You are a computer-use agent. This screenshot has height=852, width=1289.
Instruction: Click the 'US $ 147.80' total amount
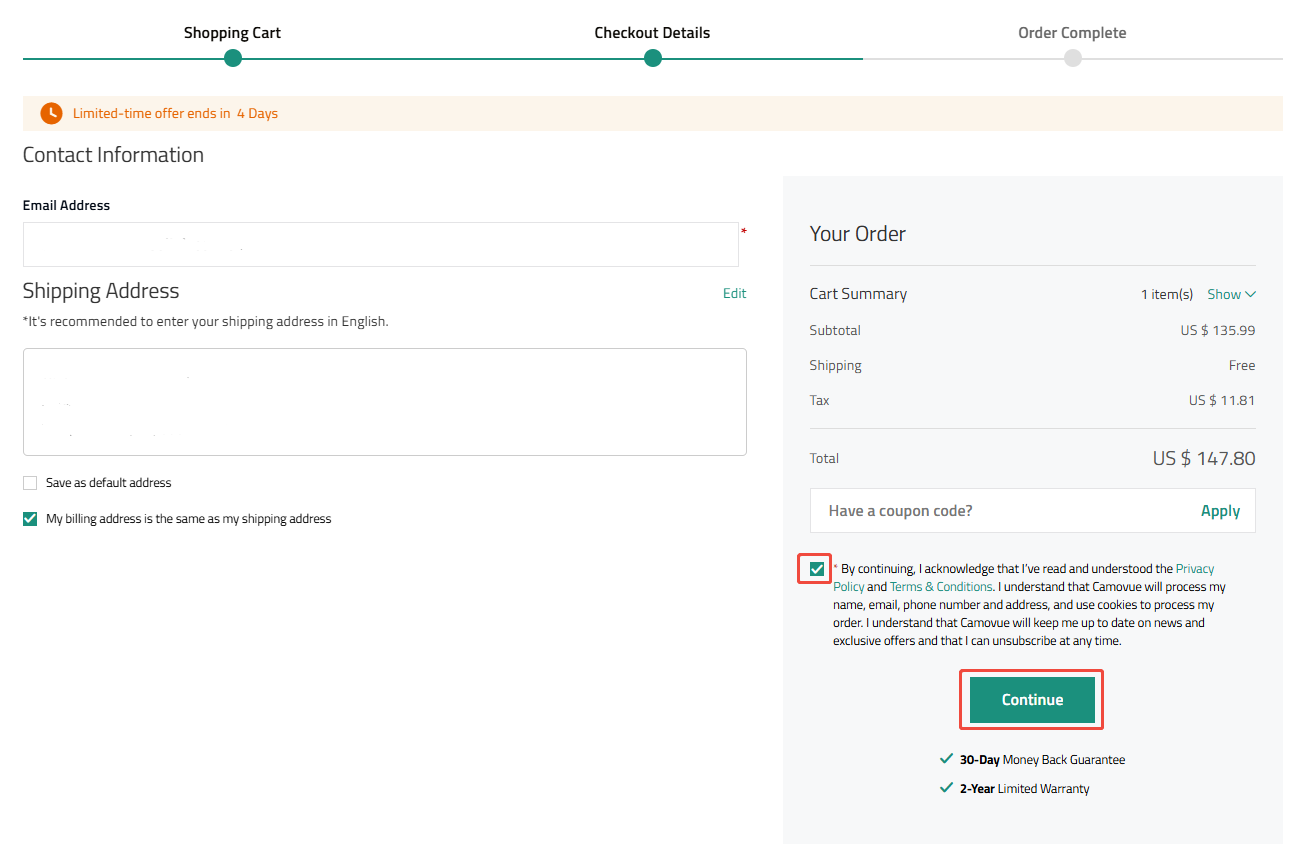coord(1204,459)
